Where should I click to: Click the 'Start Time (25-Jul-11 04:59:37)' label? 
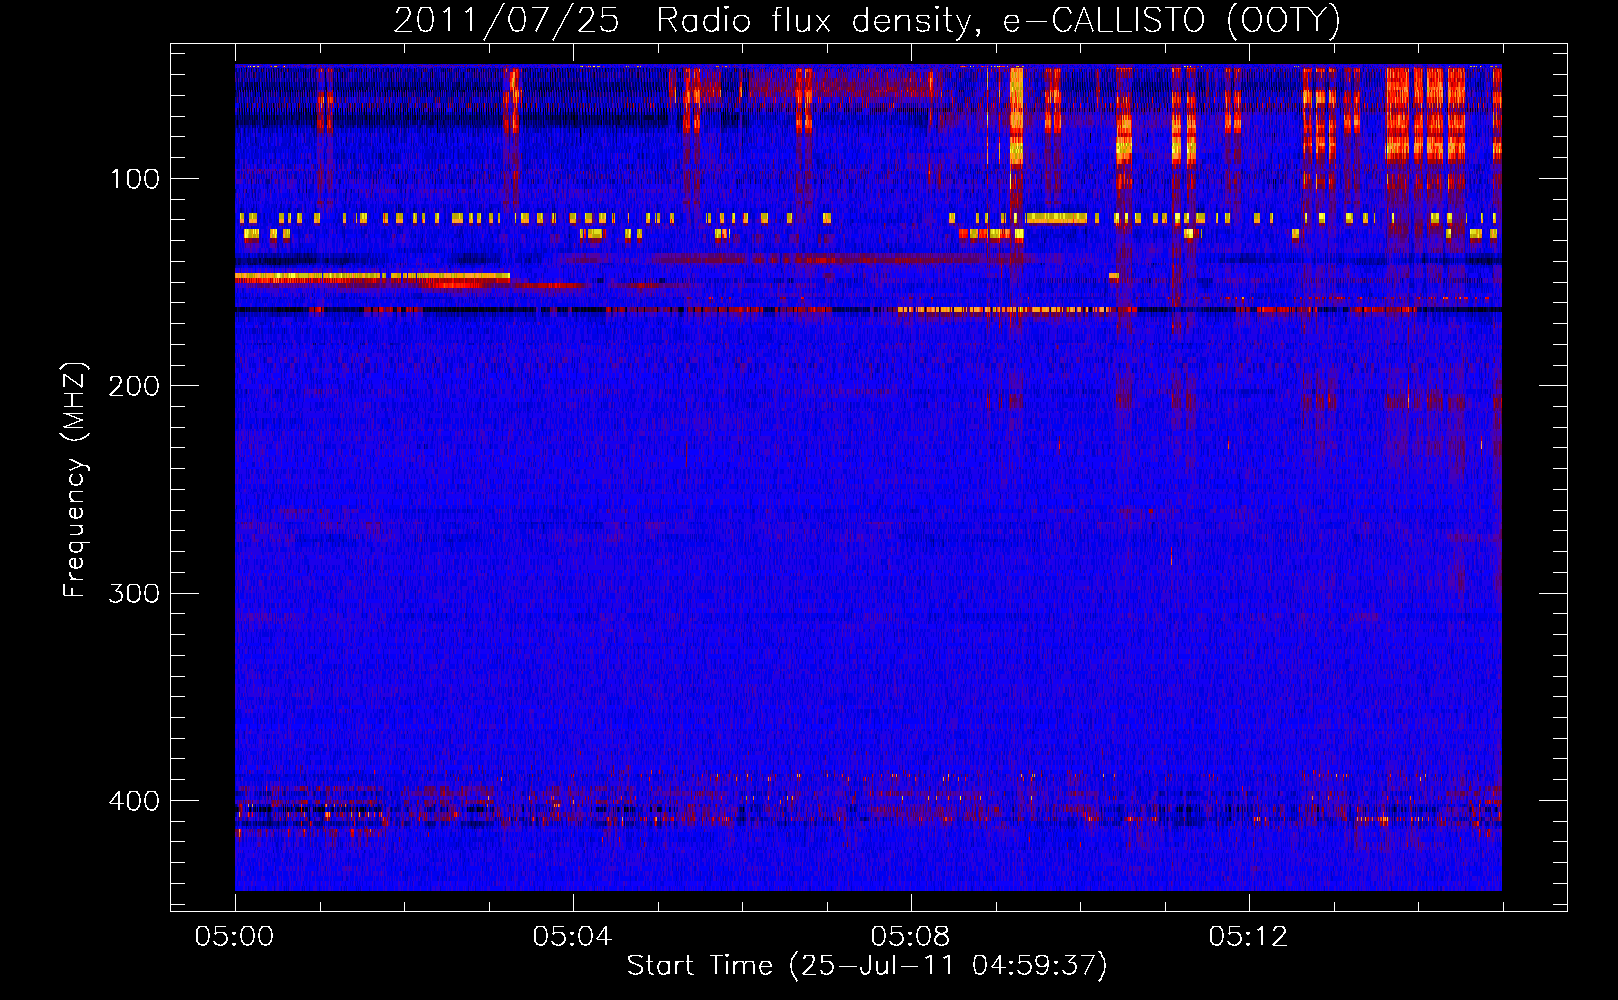[x=867, y=966]
